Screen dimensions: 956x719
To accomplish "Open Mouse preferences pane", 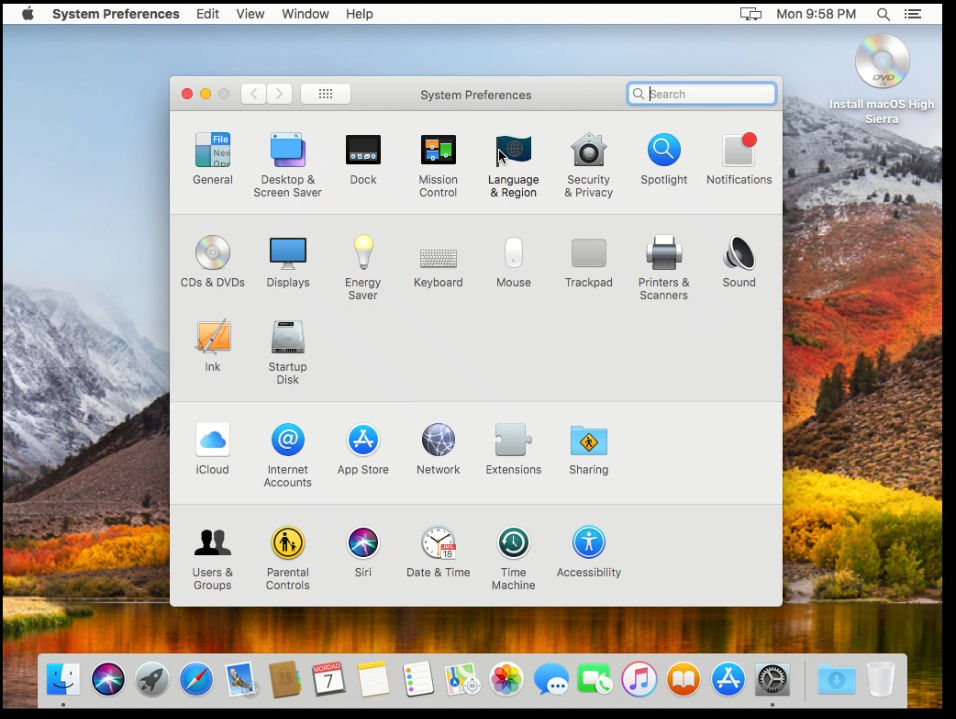I will click(x=513, y=261).
